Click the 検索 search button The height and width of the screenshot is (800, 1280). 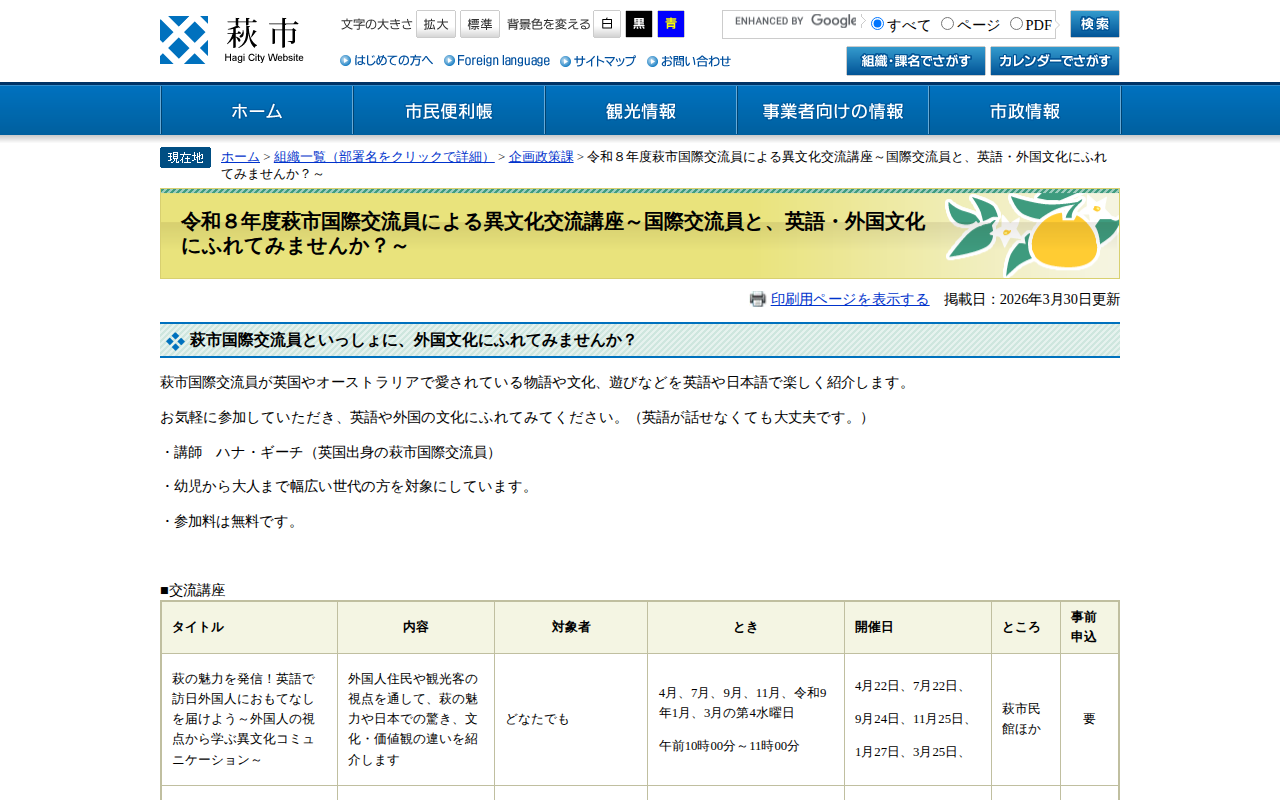pos(1094,24)
